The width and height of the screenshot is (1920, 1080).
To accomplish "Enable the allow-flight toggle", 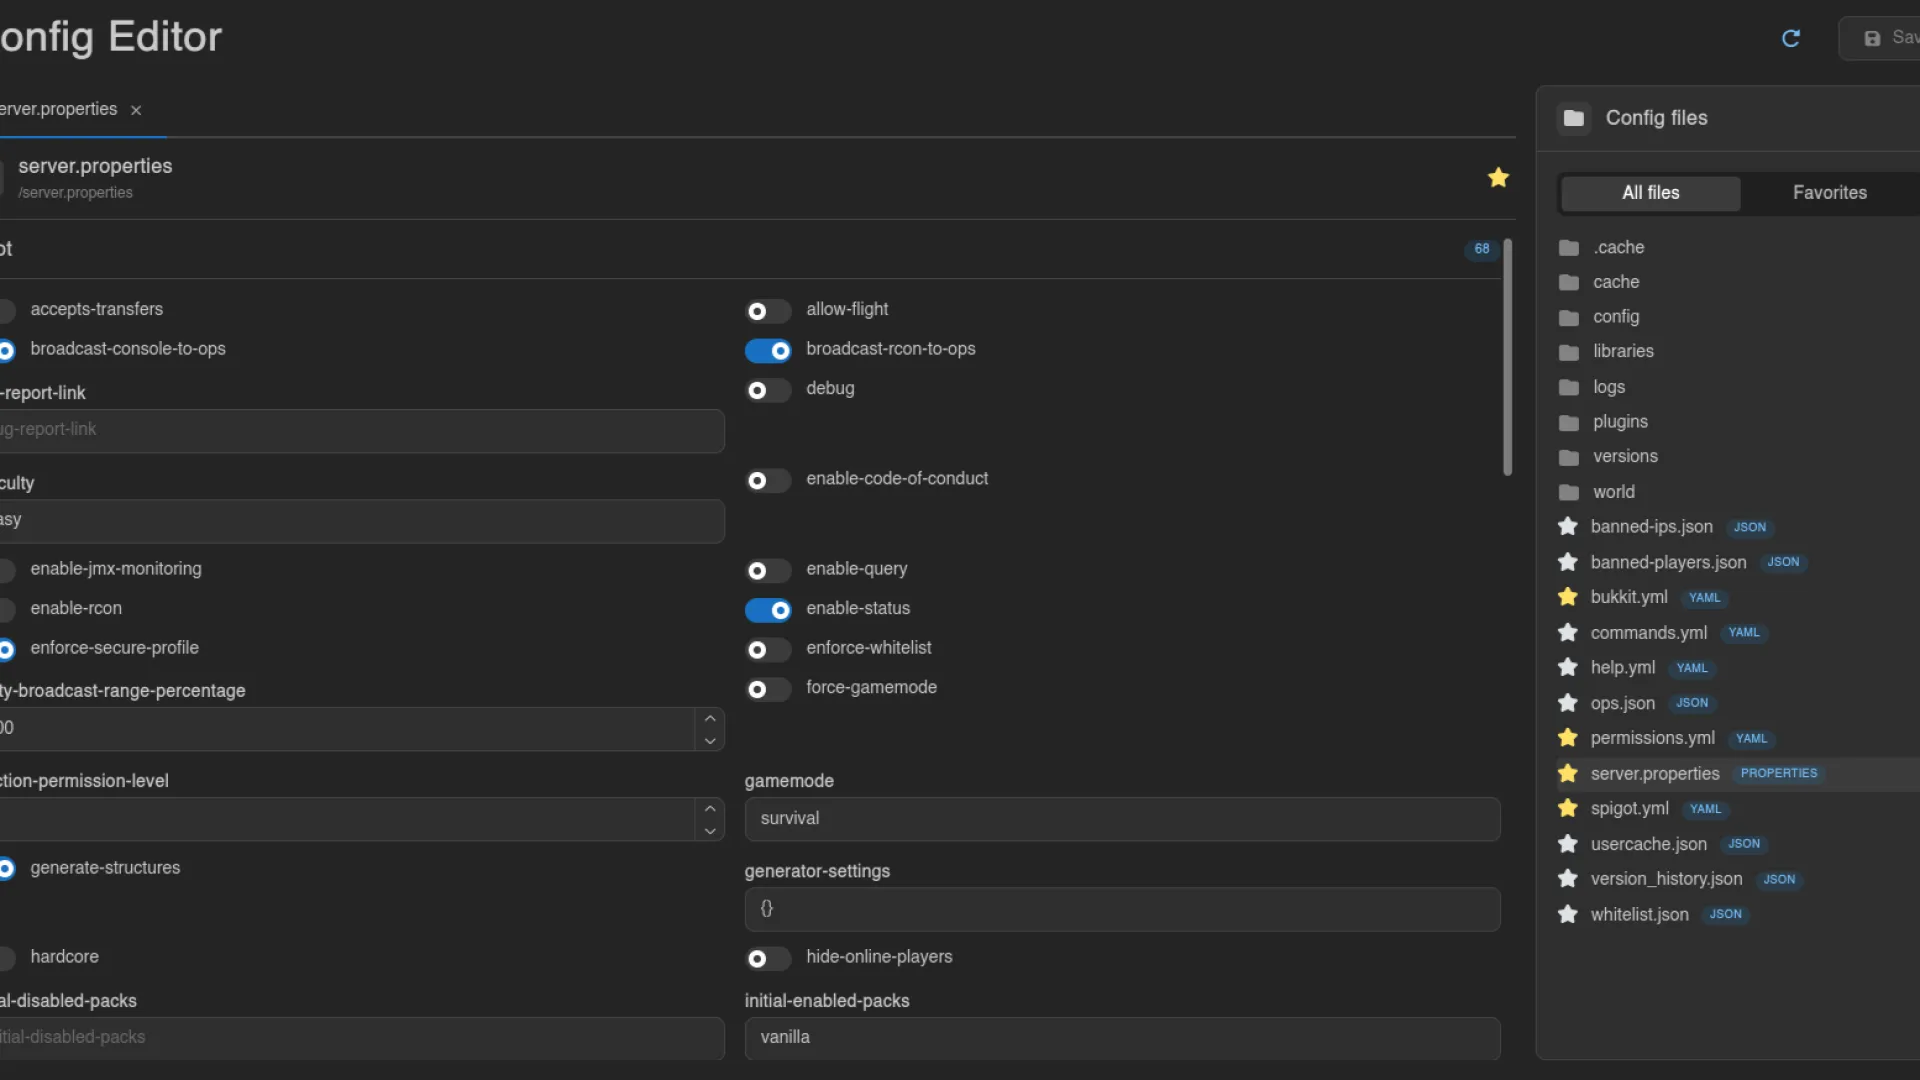I will click(x=768, y=311).
